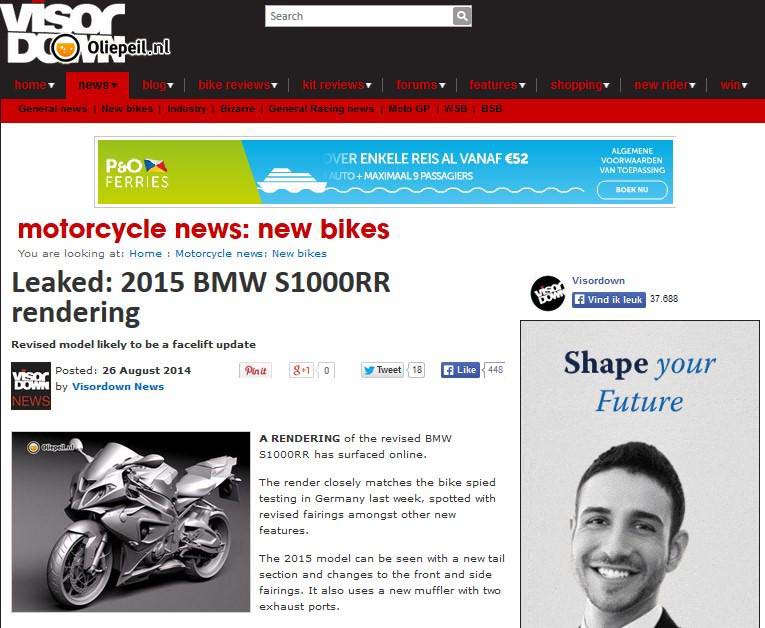Expand the shopping dropdown menu
This screenshot has height=628, width=765.
[x=580, y=85]
